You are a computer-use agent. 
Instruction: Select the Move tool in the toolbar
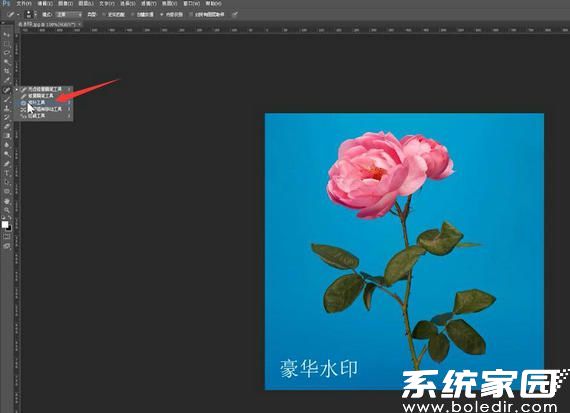(x=6, y=35)
